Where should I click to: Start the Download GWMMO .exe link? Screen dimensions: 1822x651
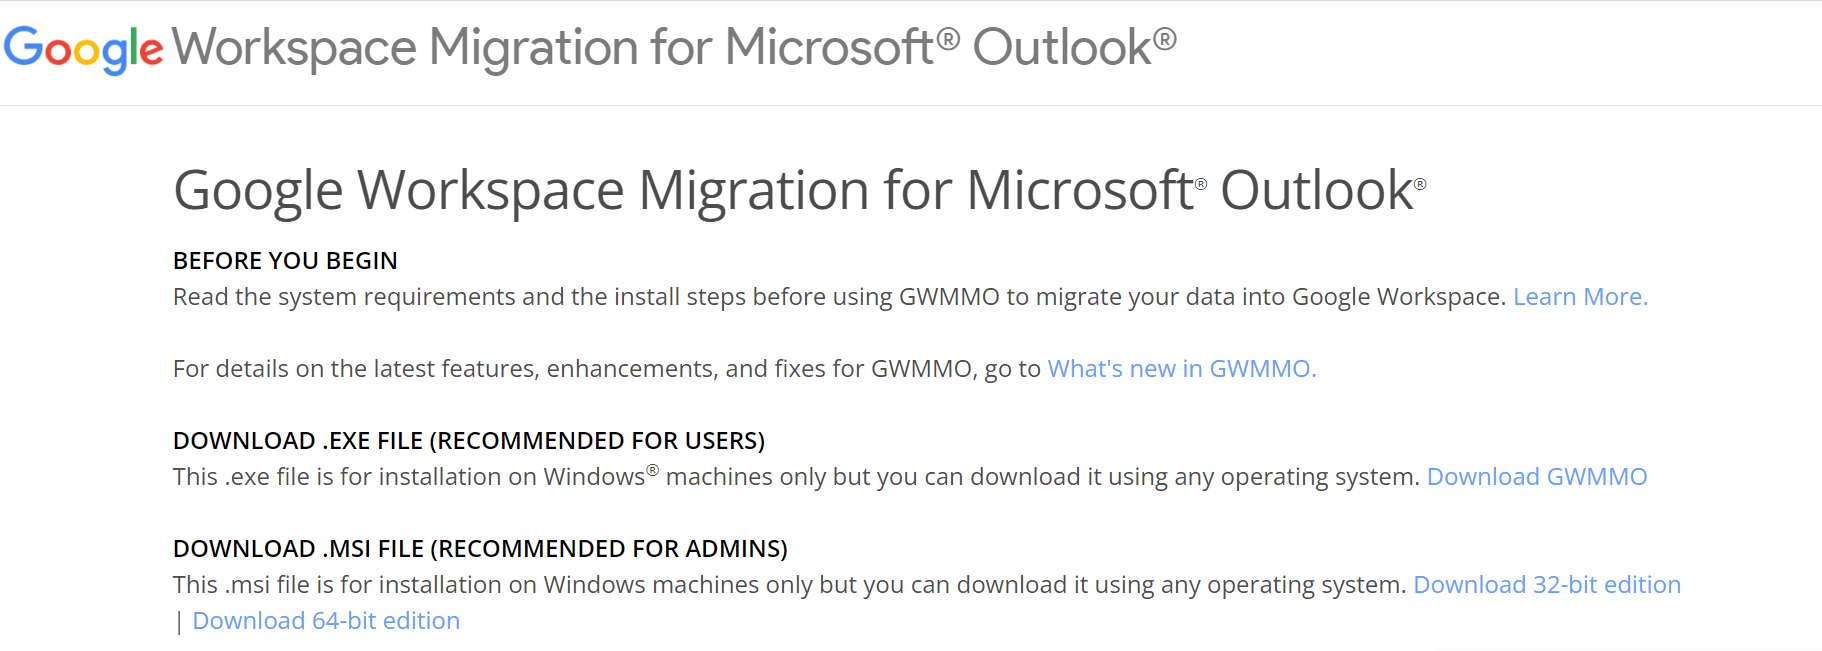[1537, 477]
